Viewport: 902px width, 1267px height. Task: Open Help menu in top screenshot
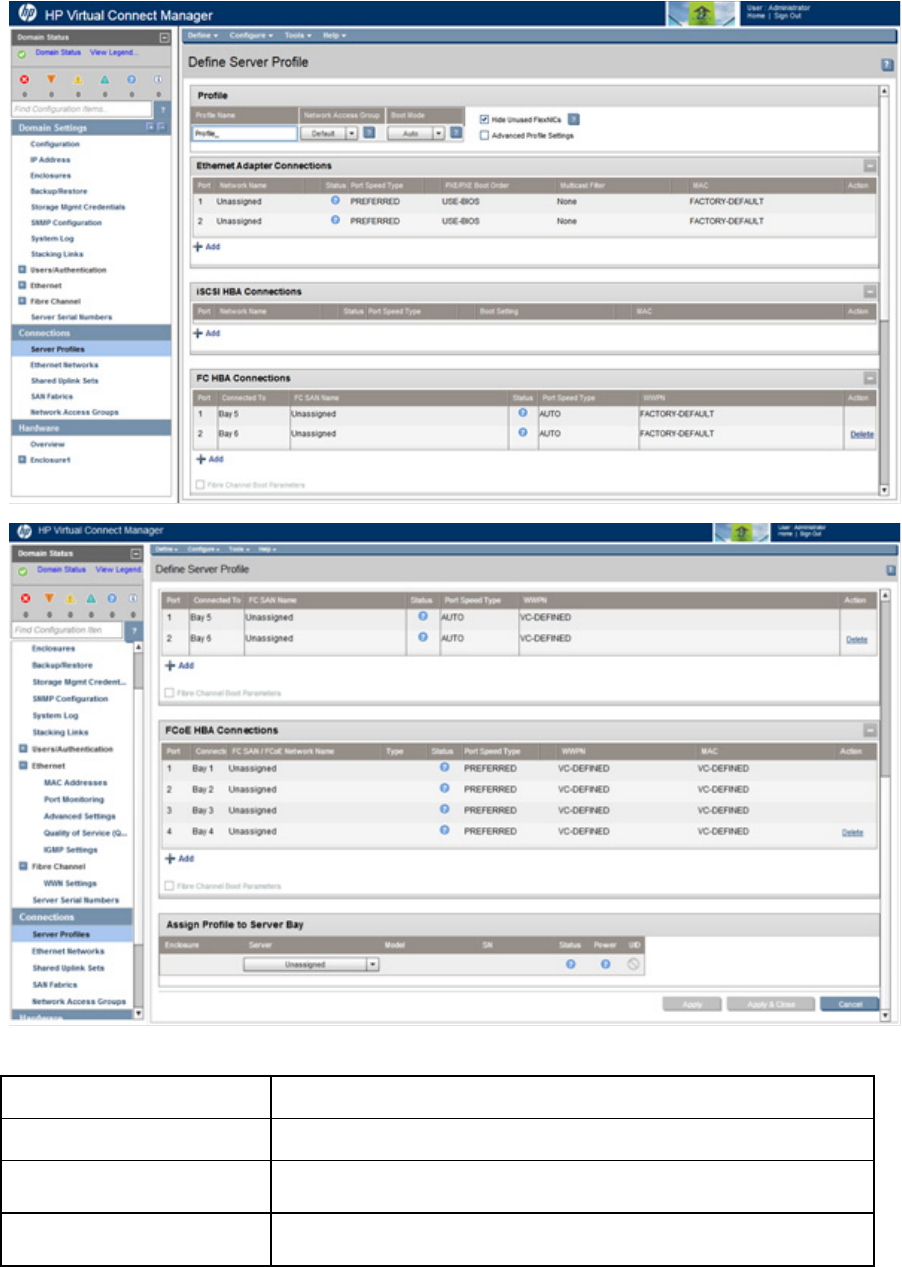pos(334,35)
